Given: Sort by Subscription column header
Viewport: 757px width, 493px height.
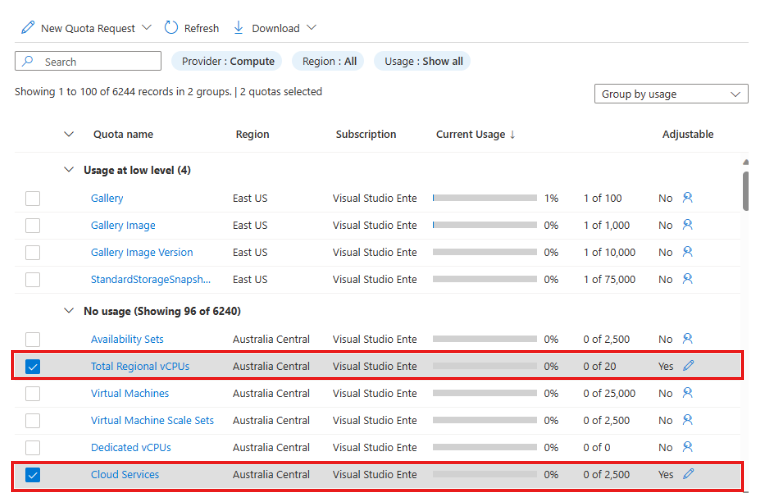Looking at the screenshot, I should [x=366, y=134].
